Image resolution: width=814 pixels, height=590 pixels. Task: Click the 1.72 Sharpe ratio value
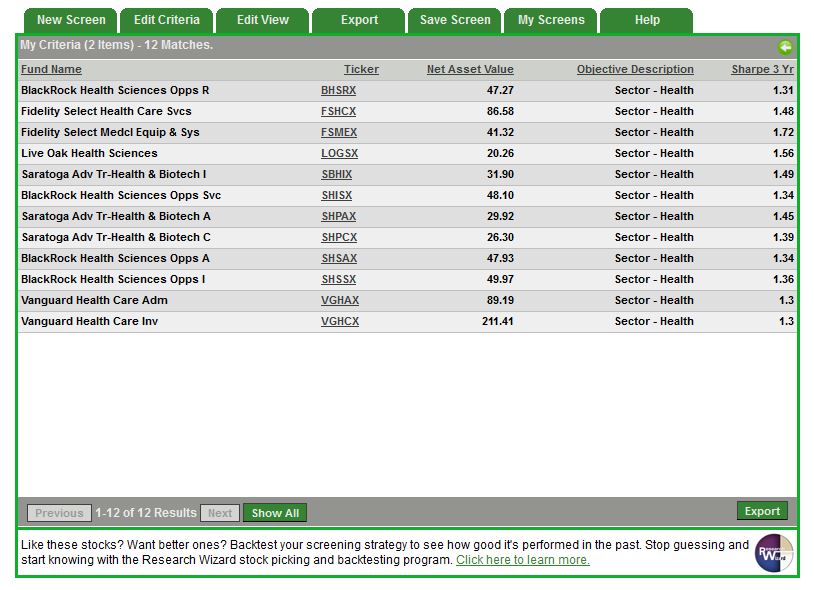click(x=783, y=132)
